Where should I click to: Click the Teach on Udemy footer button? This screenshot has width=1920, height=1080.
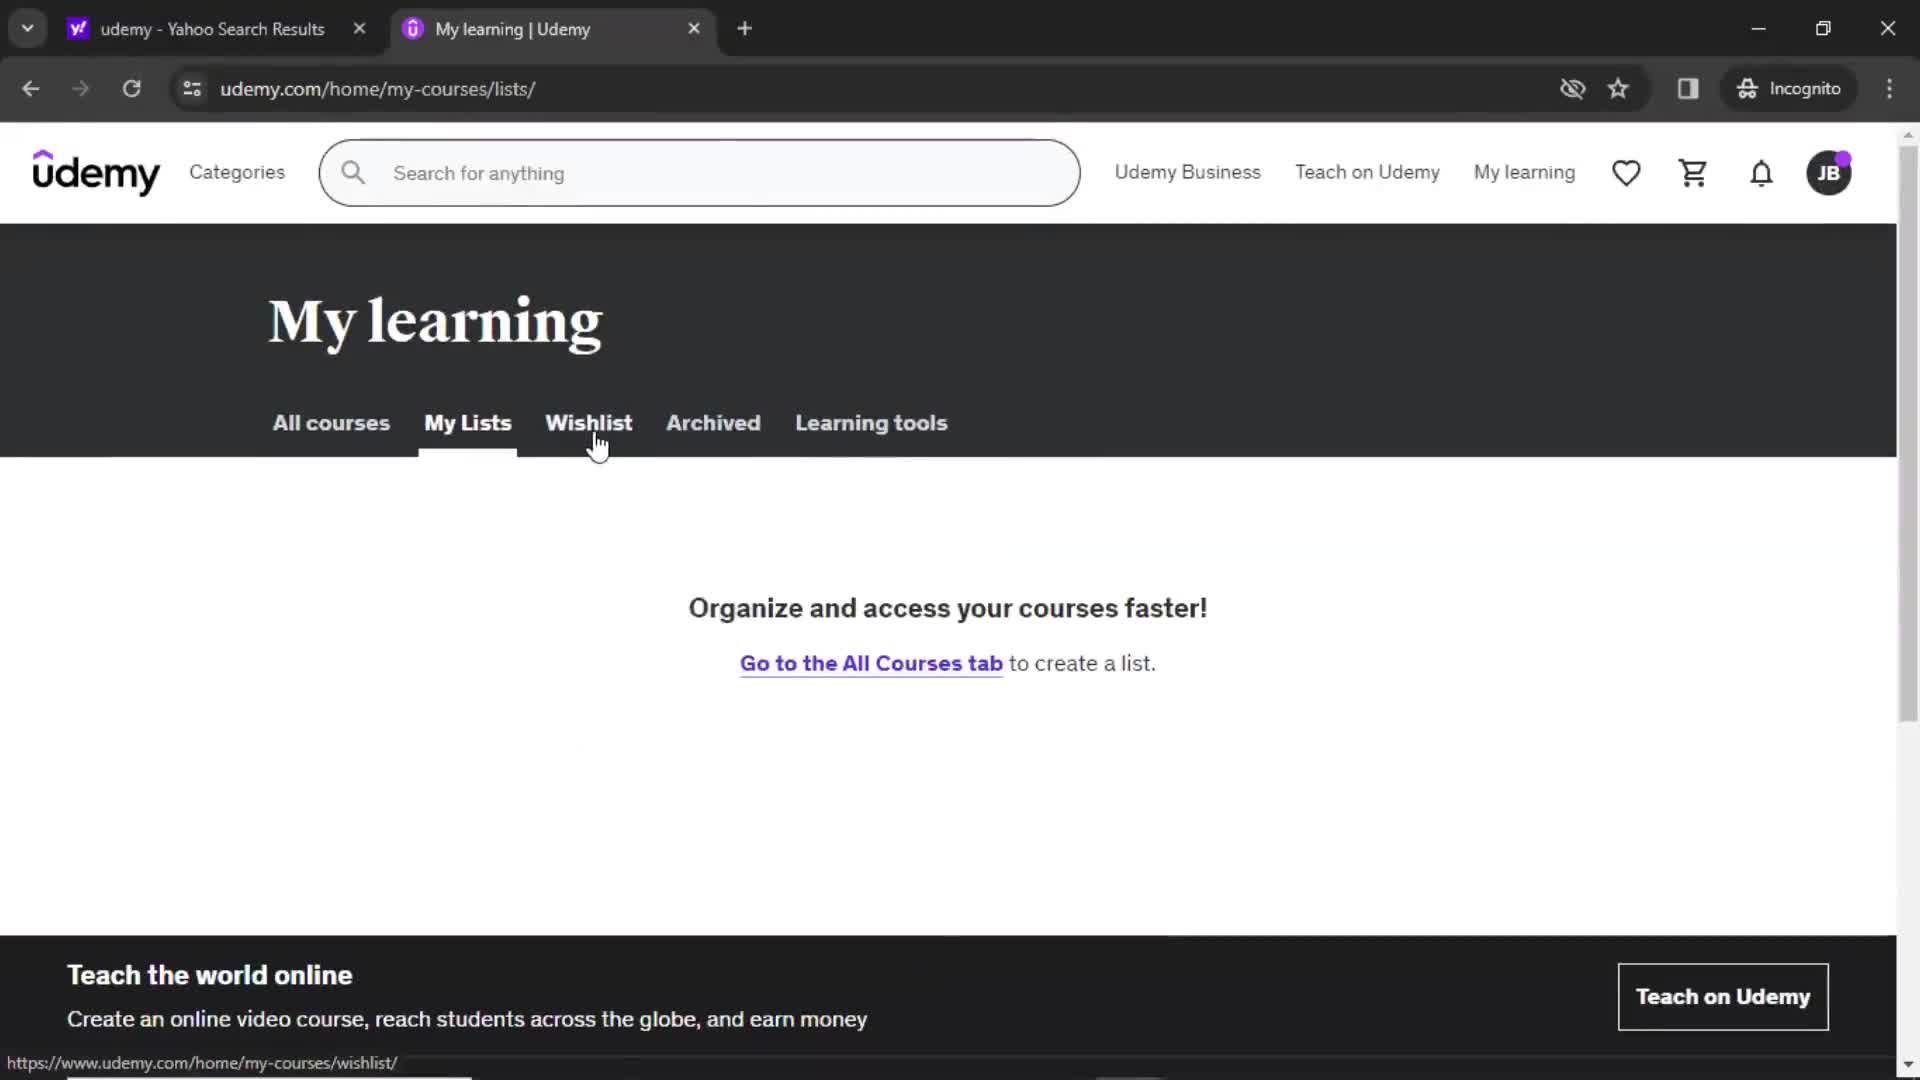pos(1723,997)
